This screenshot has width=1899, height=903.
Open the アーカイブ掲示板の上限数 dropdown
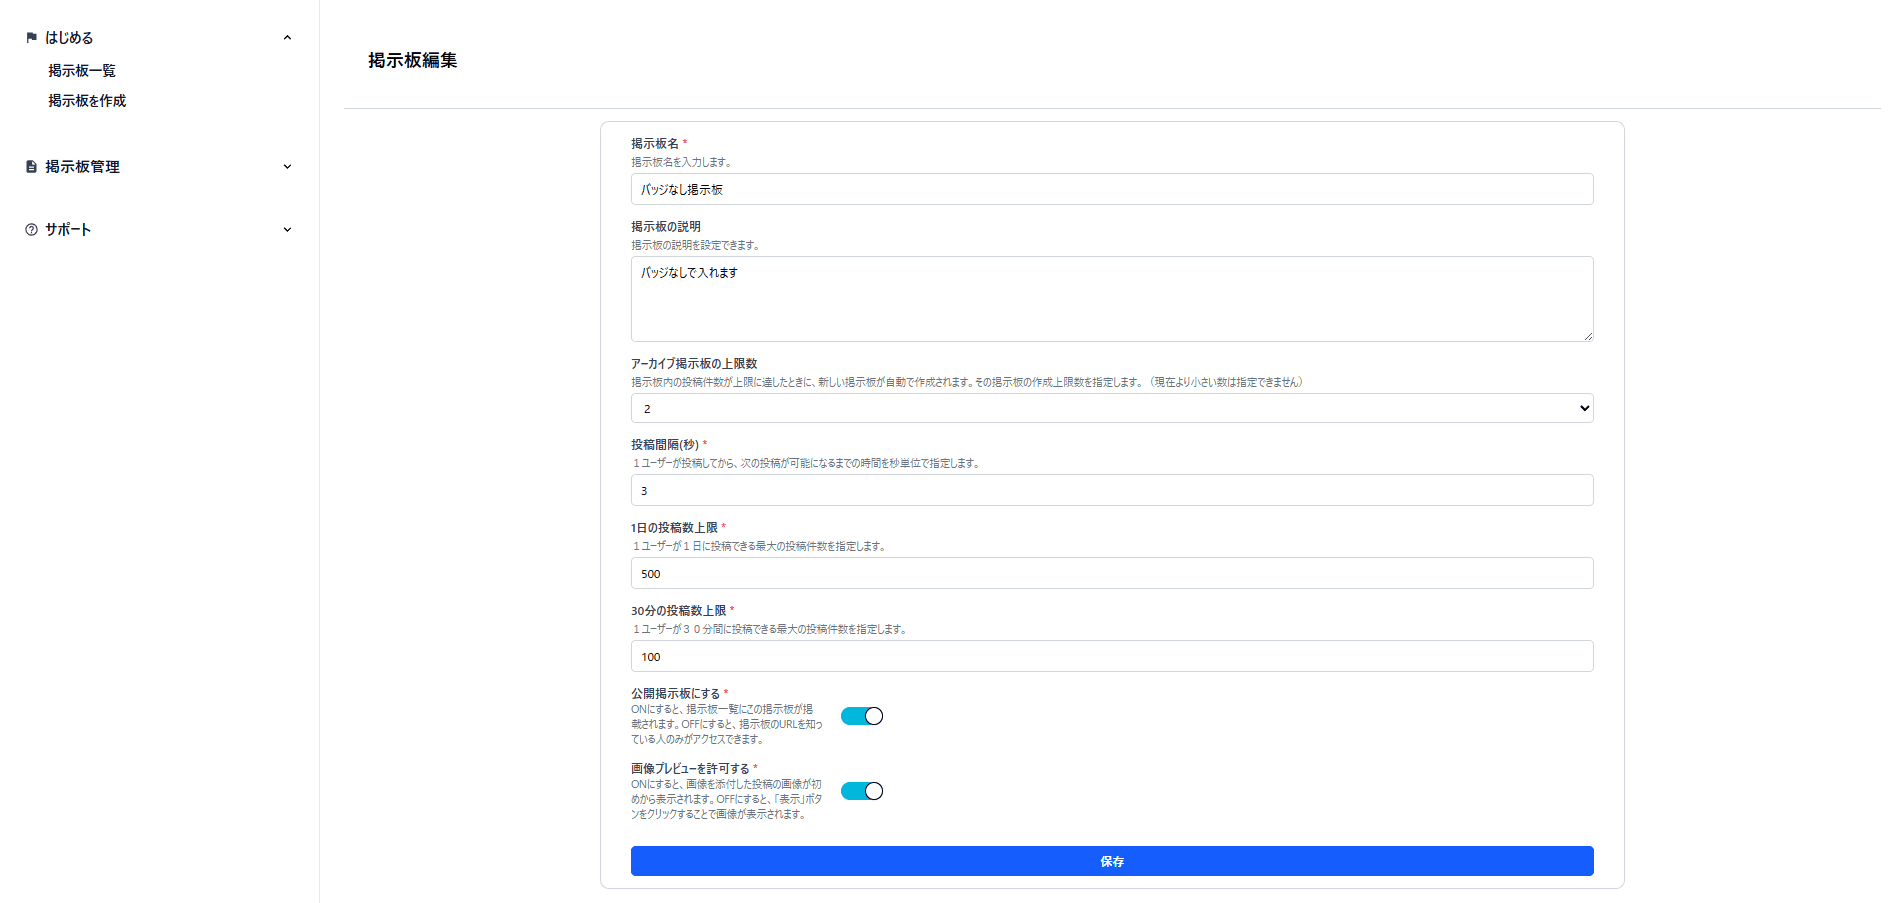point(1111,408)
